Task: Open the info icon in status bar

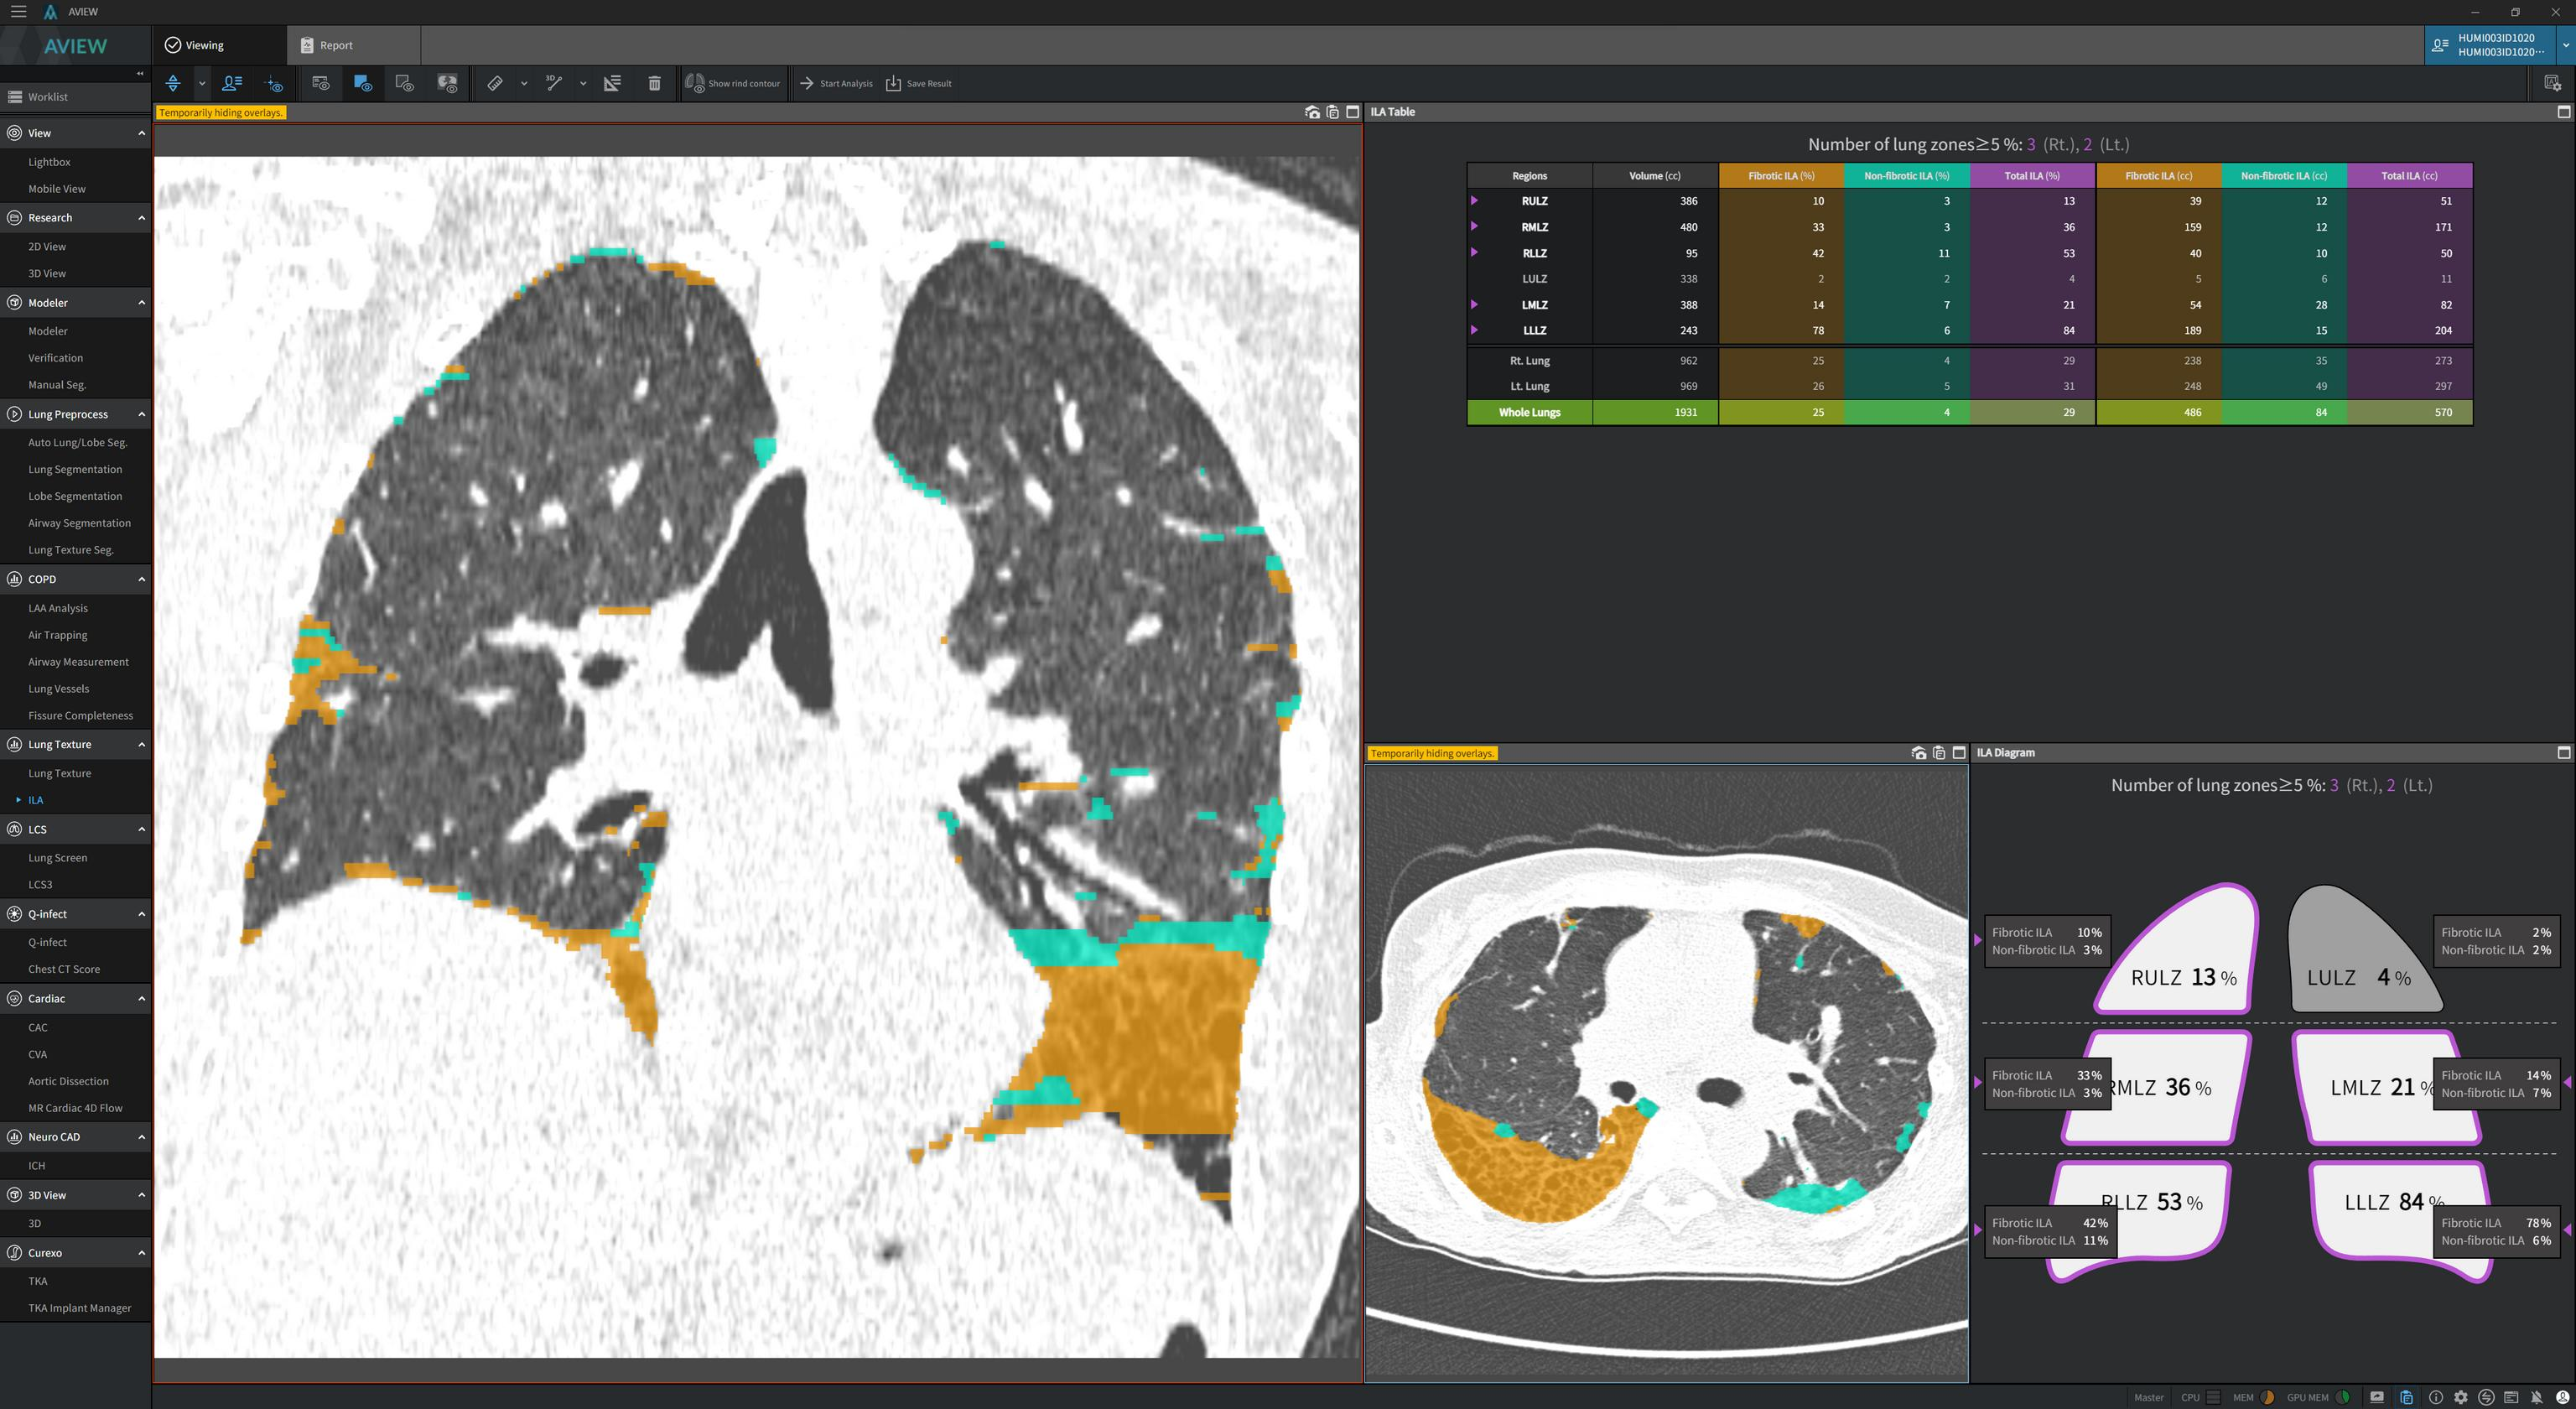Action: [2435, 1397]
